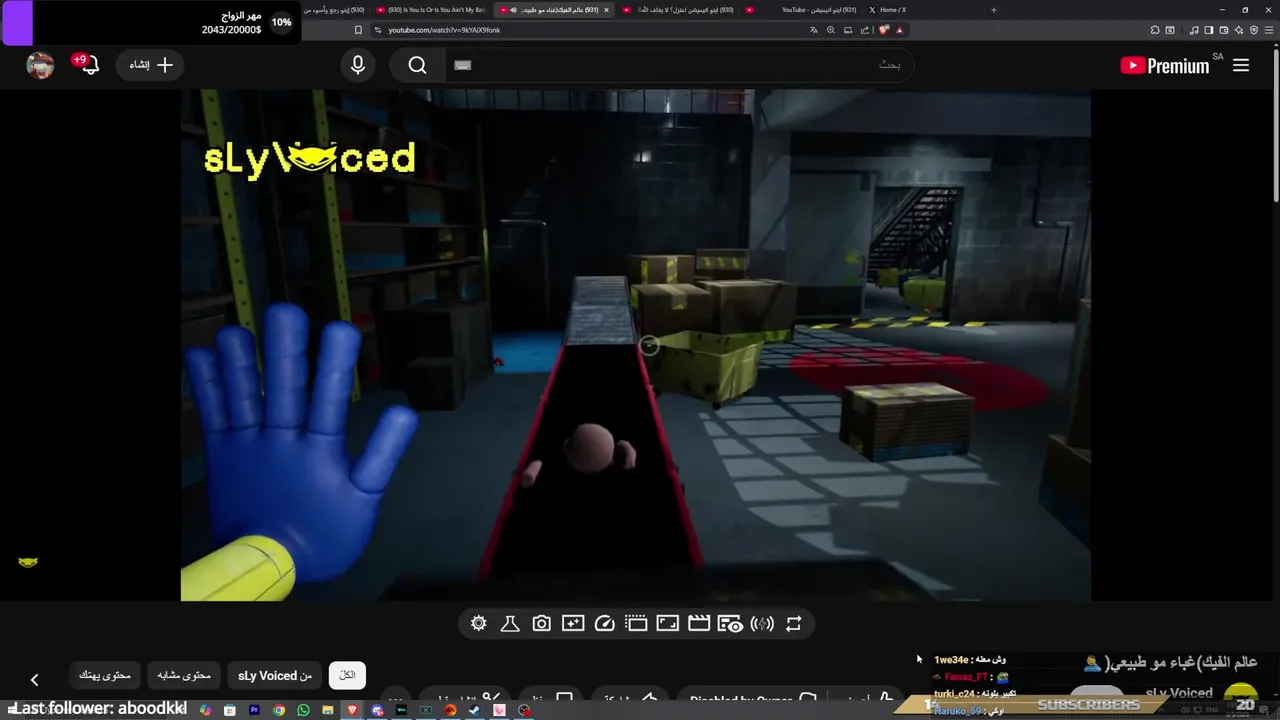Select the 'محتوى يهمك' filter chip
Viewport: 1280px width, 720px height.
[x=105, y=676]
